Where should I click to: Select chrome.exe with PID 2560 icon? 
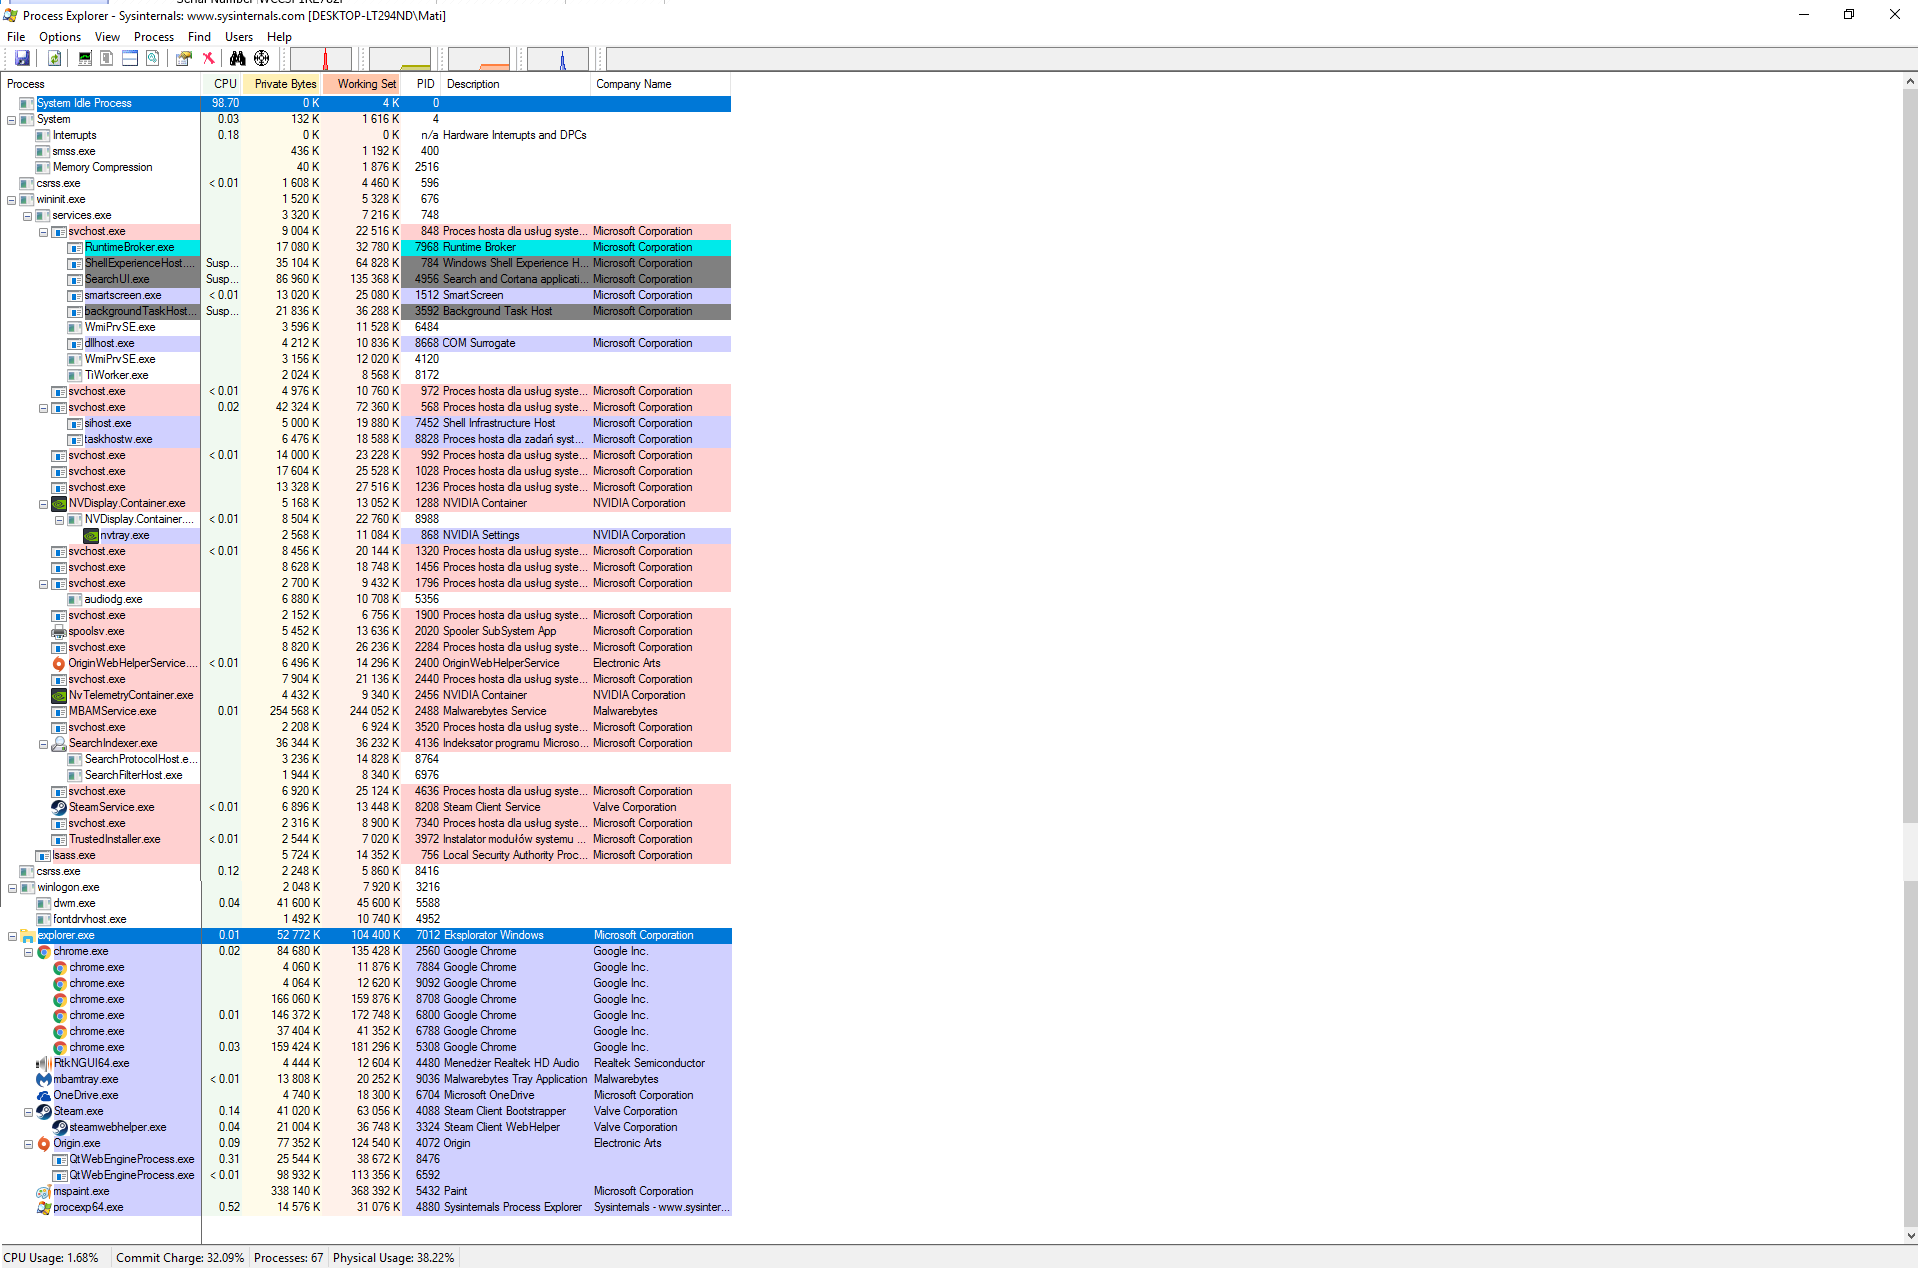coord(43,951)
